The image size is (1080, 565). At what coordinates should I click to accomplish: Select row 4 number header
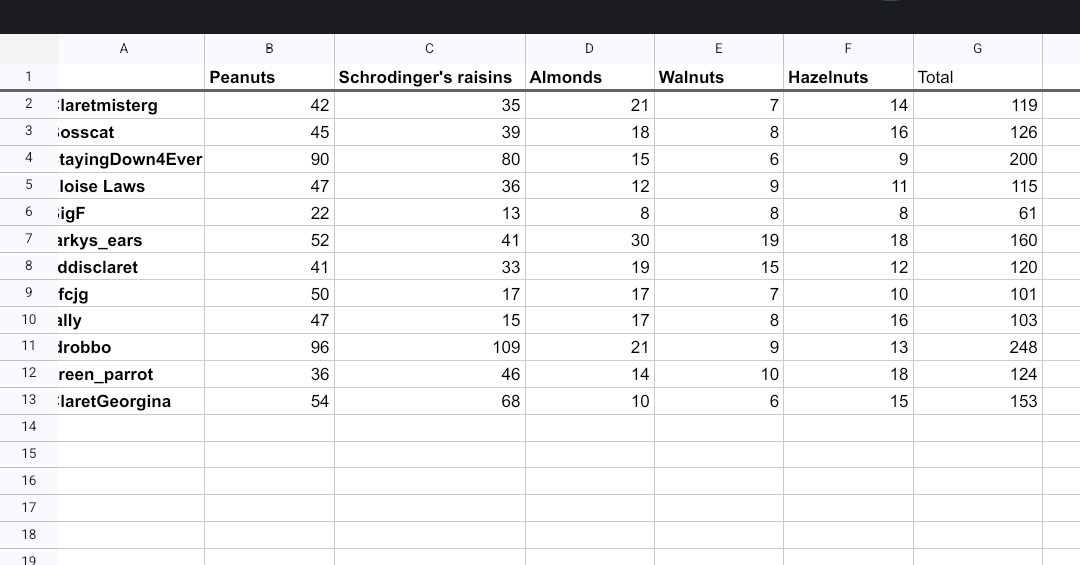pos(29,158)
